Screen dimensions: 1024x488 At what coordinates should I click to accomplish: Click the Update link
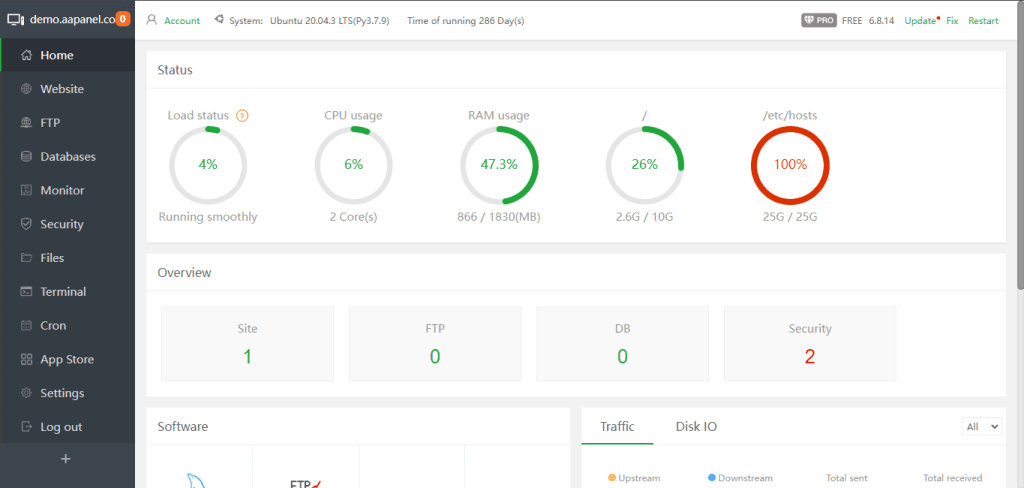[920, 20]
